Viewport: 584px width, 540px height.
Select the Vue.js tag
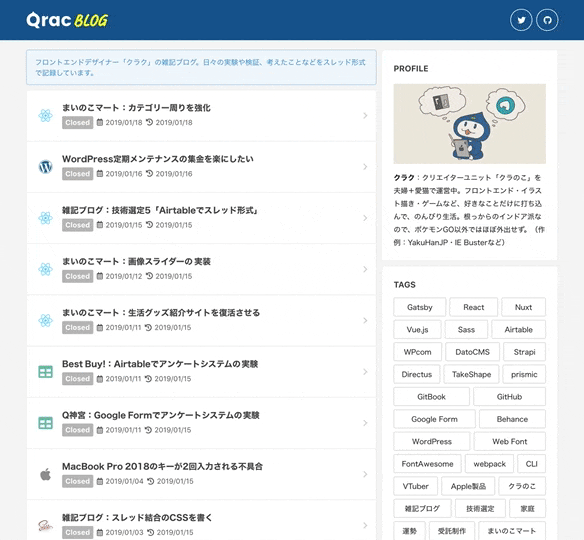click(417, 330)
